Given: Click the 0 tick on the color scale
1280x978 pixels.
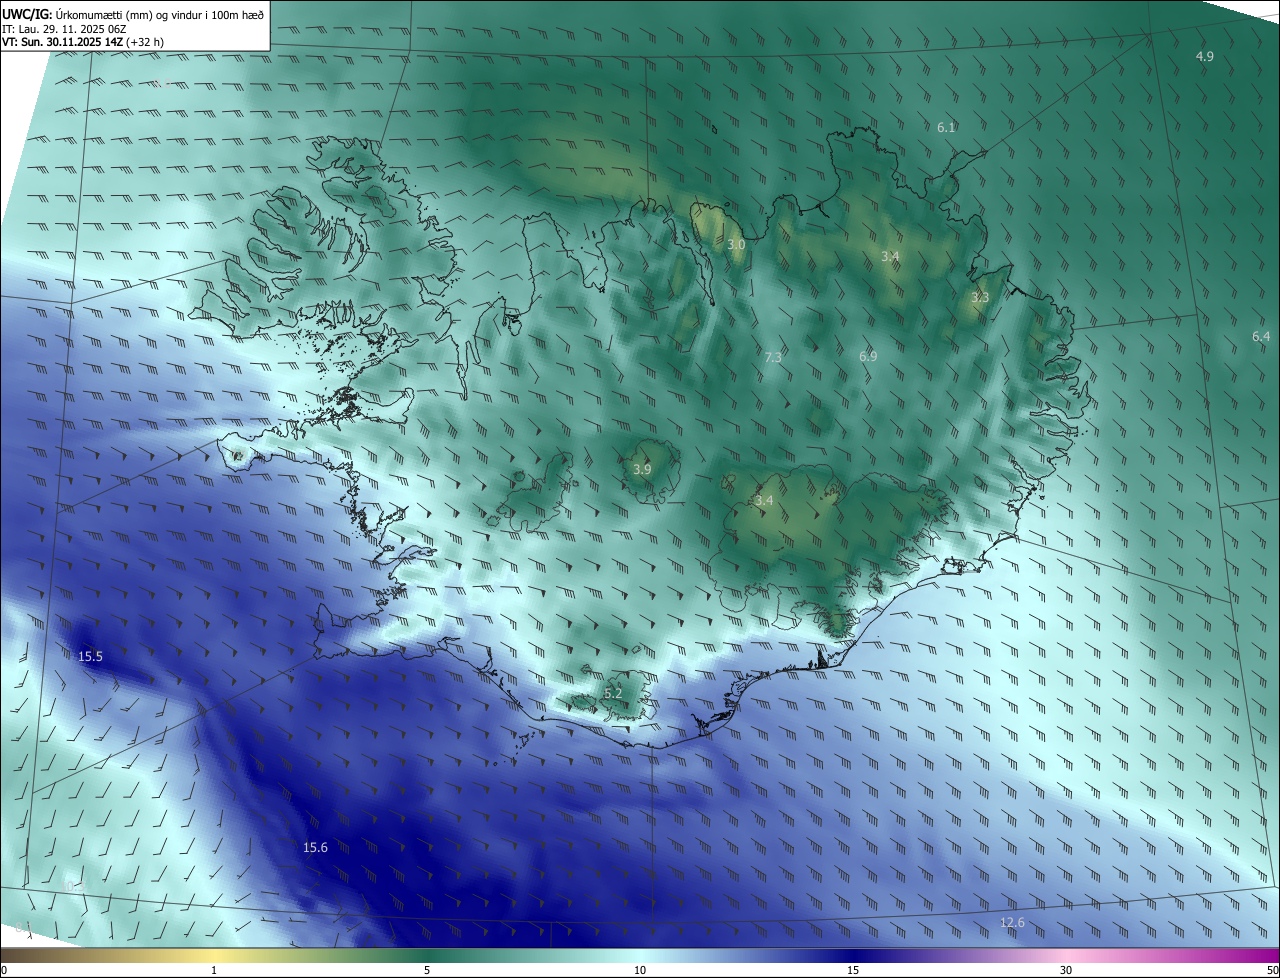Looking at the screenshot, I should (x=4, y=970).
